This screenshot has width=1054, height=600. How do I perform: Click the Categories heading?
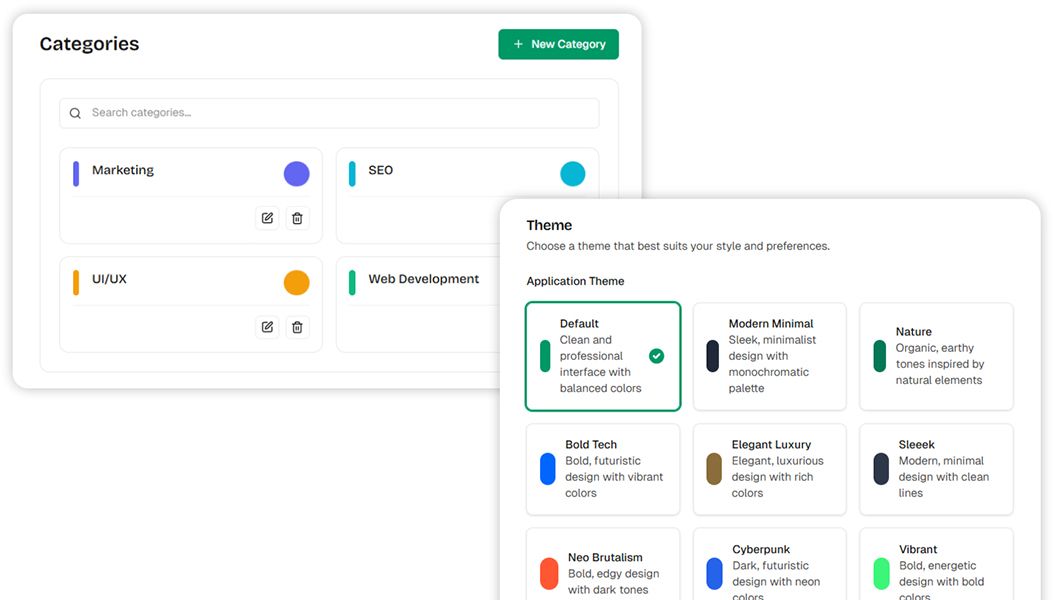(x=89, y=44)
